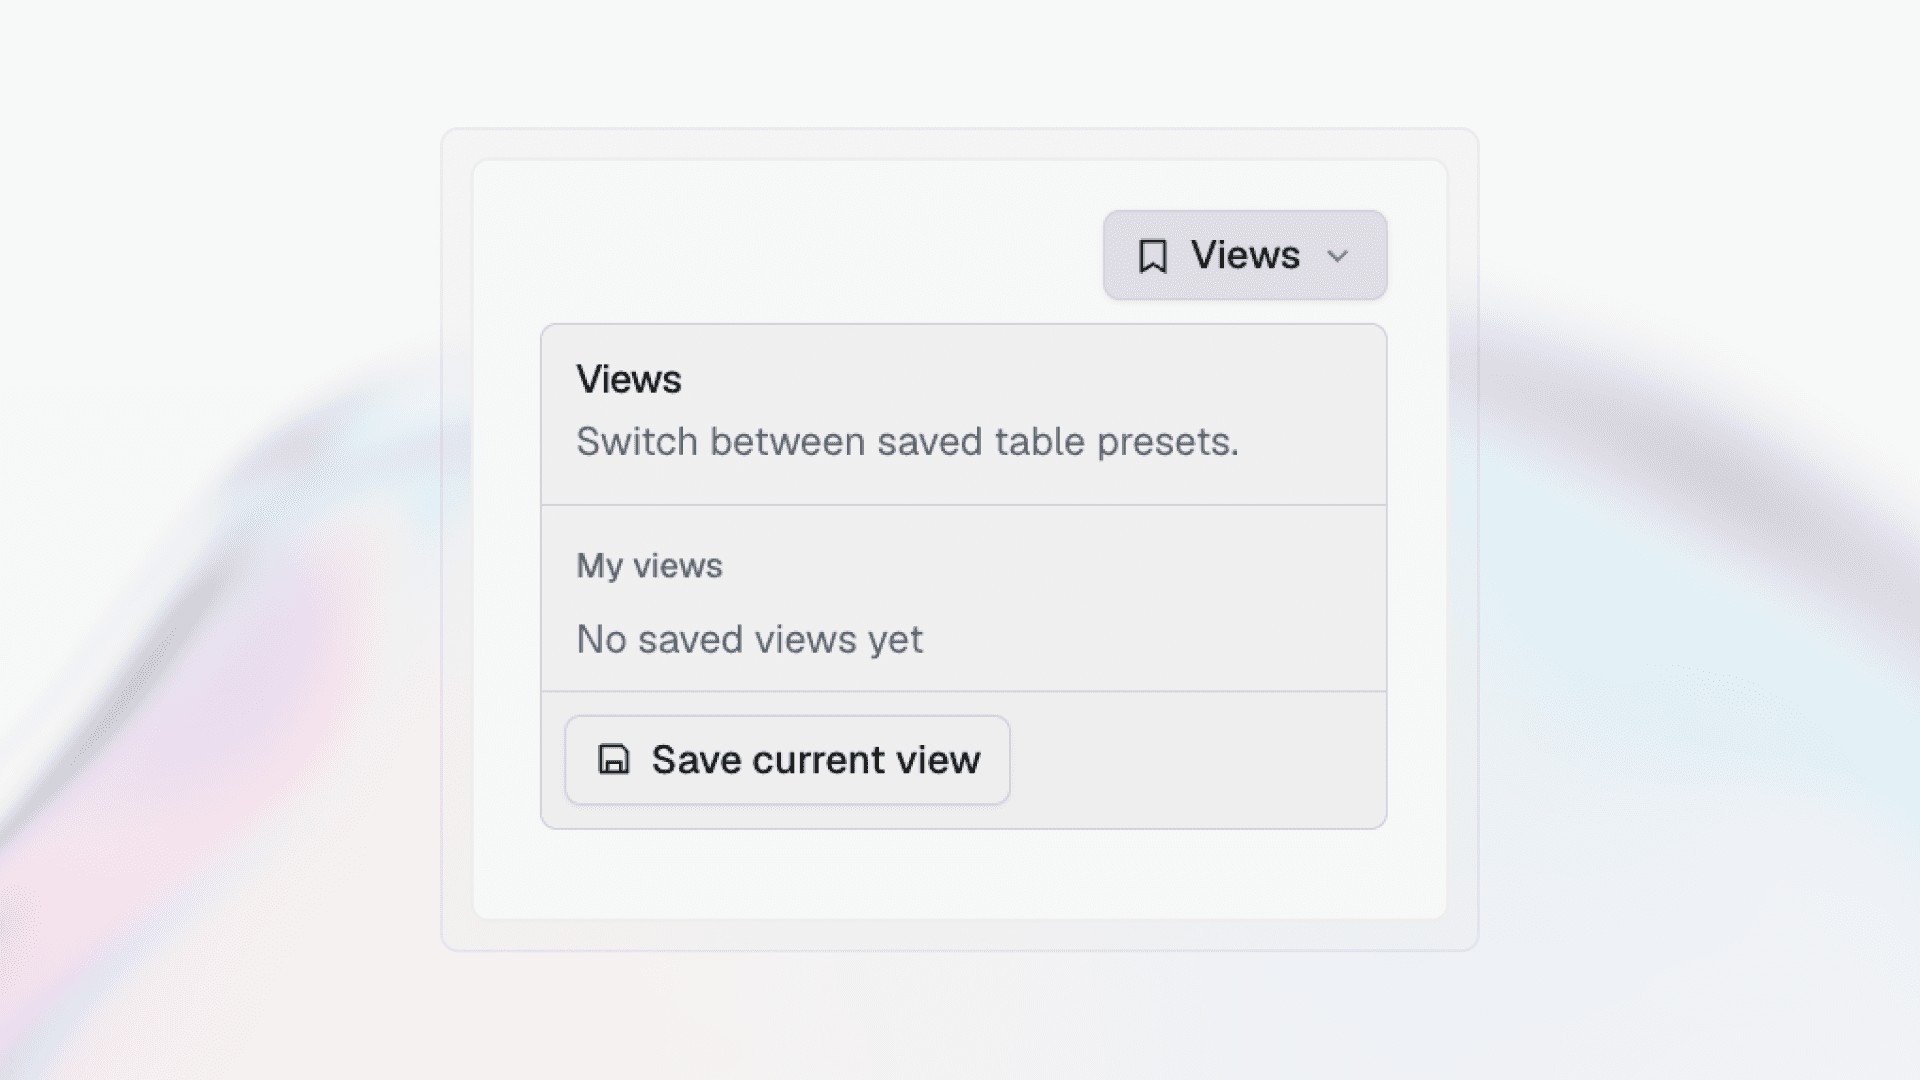1920x1080 pixels.
Task: Click the popover header area right of Views title
Action: (1030, 380)
